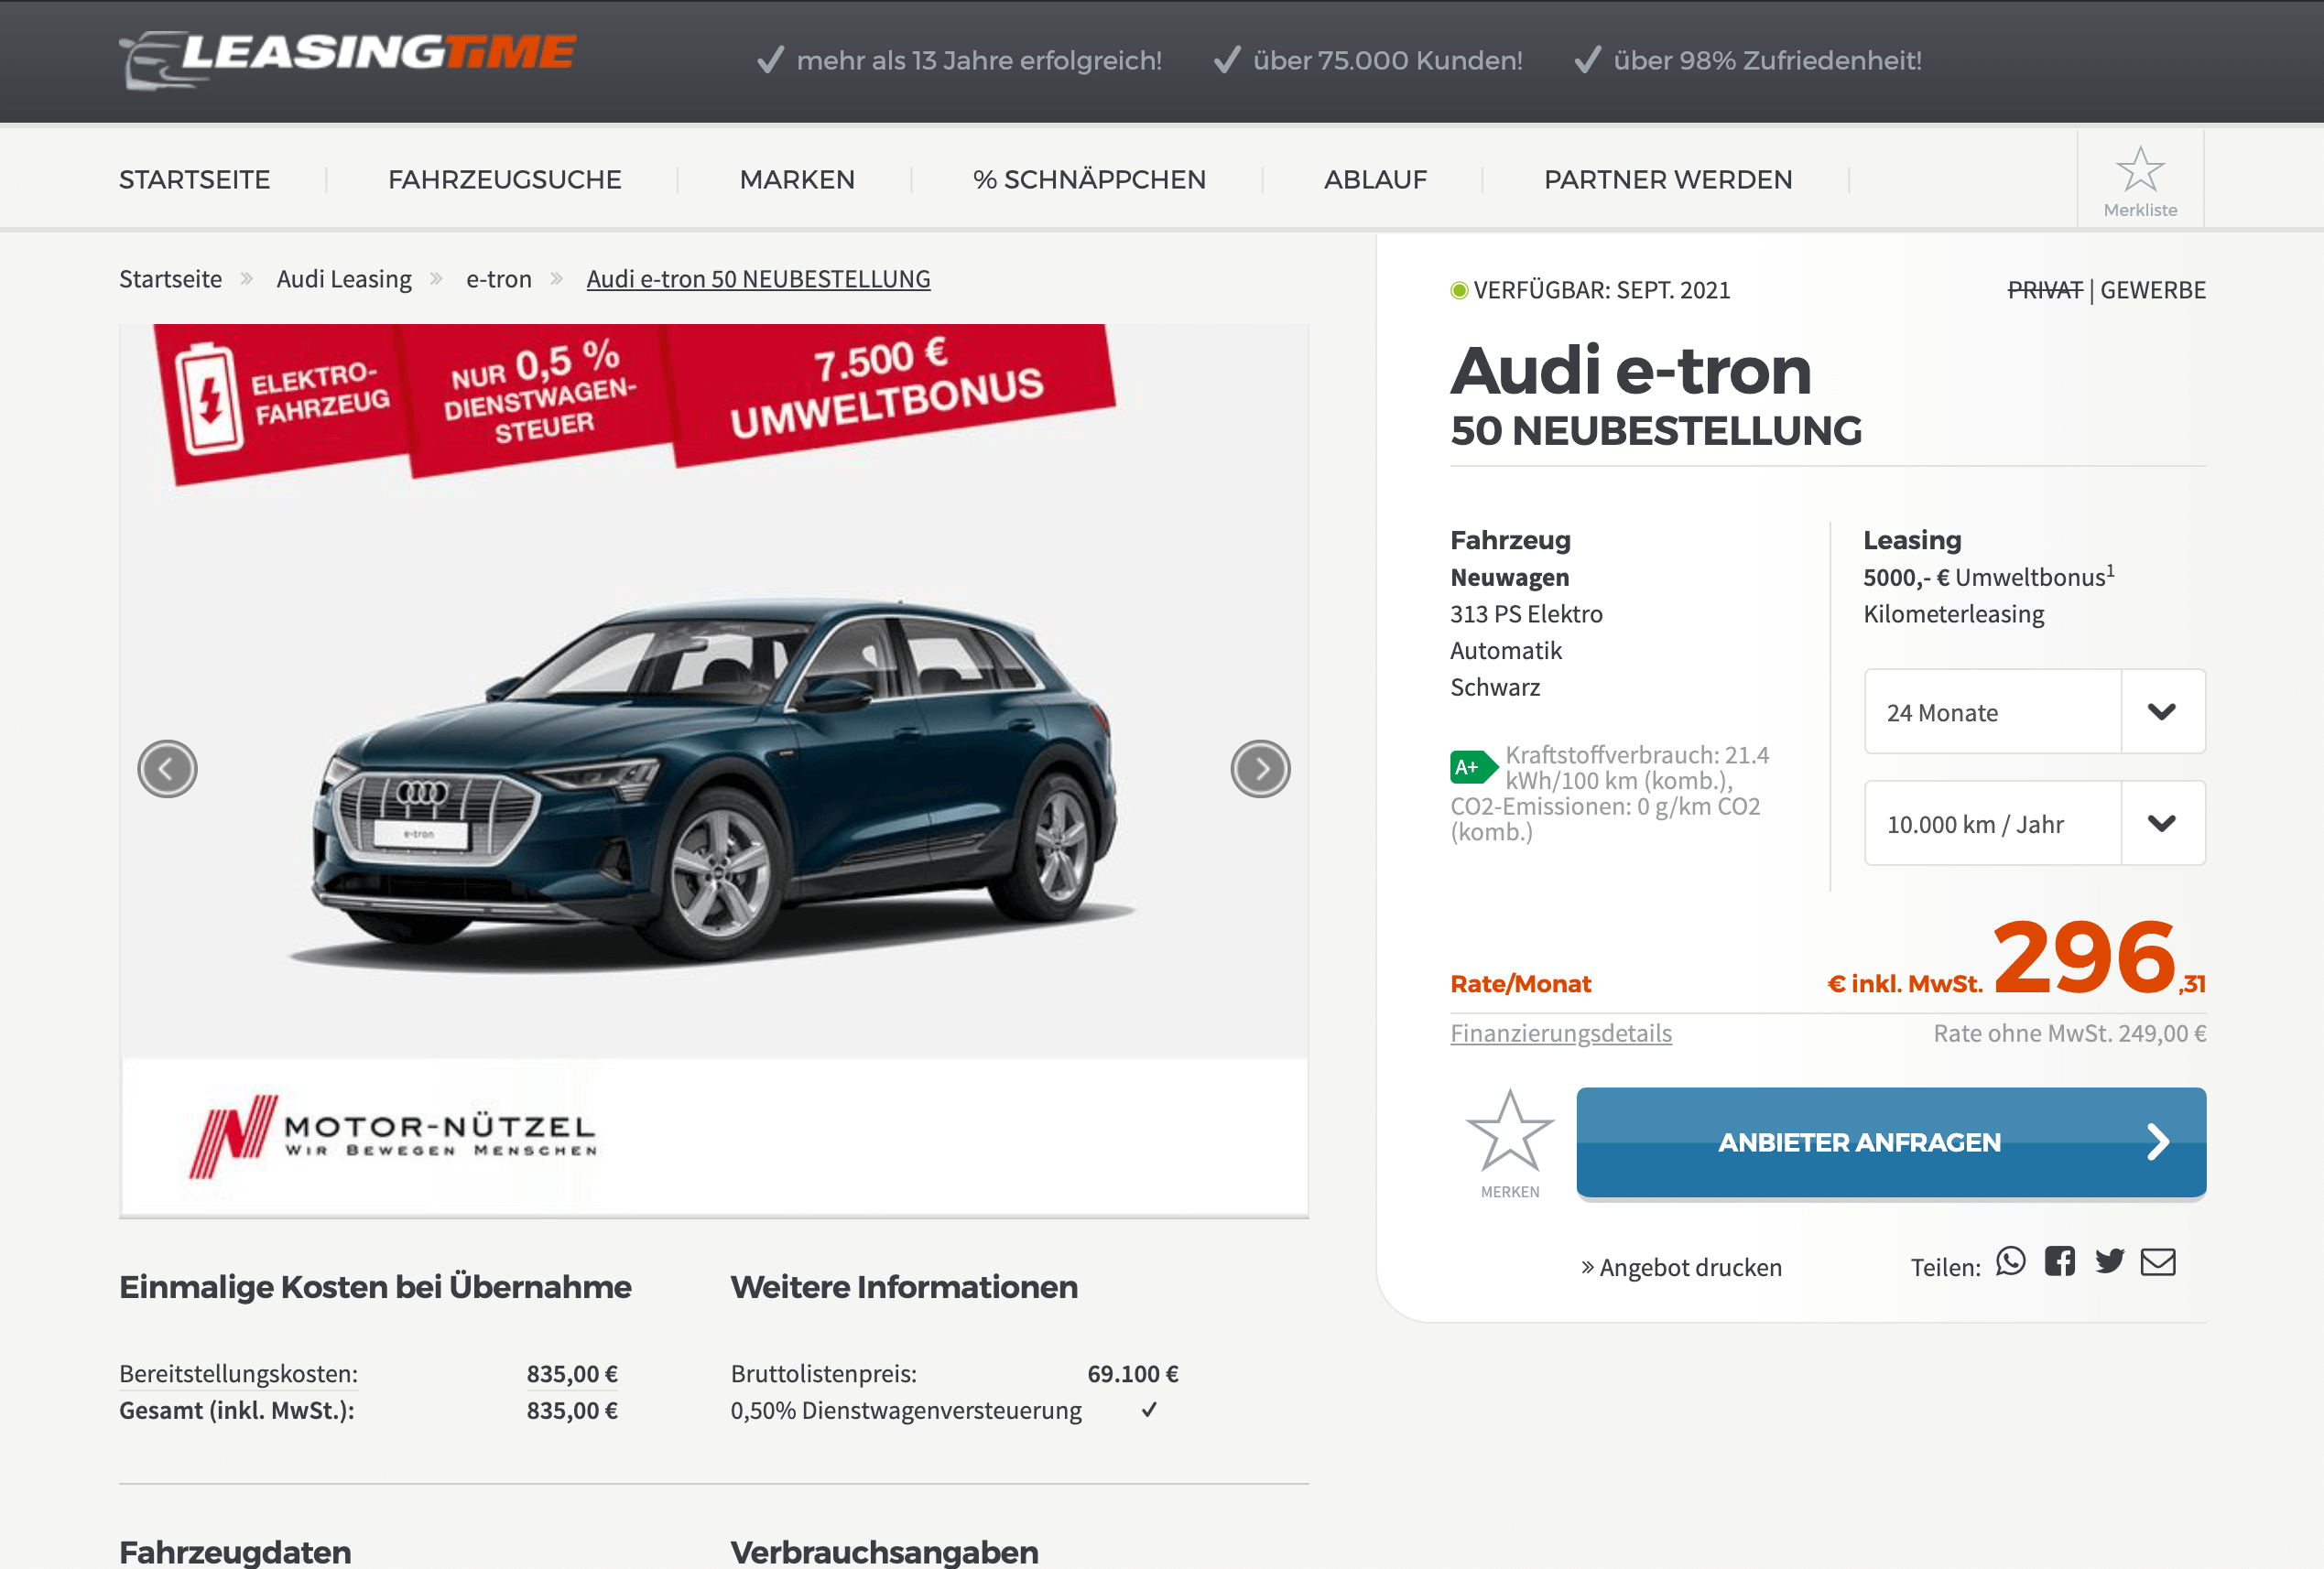Screen dimensions: 2324x1569
Task: Click the Bruttolistenpreis 69.100 € value
Action: tap(1133, 1373)
